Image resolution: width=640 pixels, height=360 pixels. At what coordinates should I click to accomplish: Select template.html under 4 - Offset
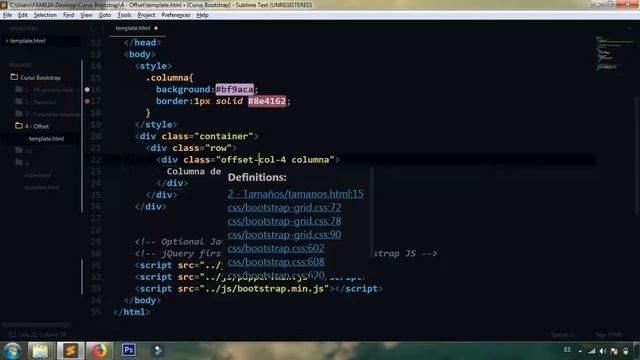pyautogui.click(x=46, y=139)
